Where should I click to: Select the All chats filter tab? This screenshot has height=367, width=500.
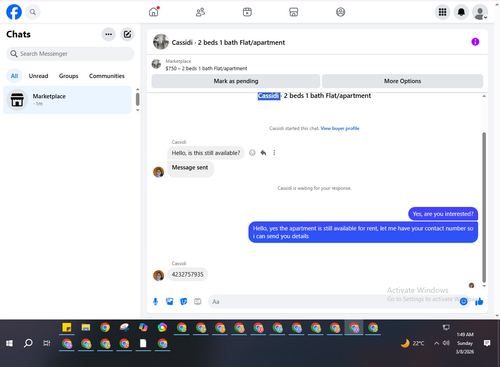(x=14, y=76)
